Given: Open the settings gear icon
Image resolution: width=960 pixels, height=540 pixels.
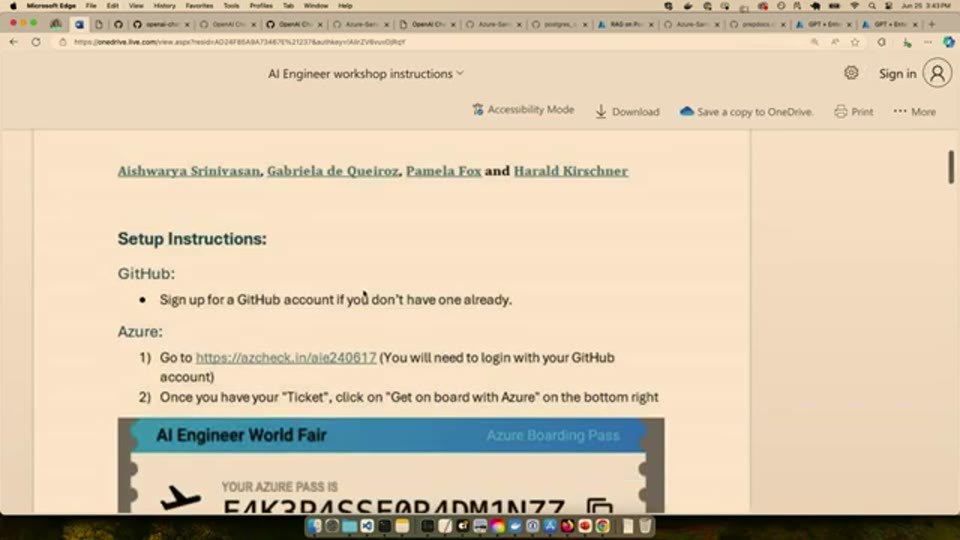Looking at the screenshot, I should [851, 73].
